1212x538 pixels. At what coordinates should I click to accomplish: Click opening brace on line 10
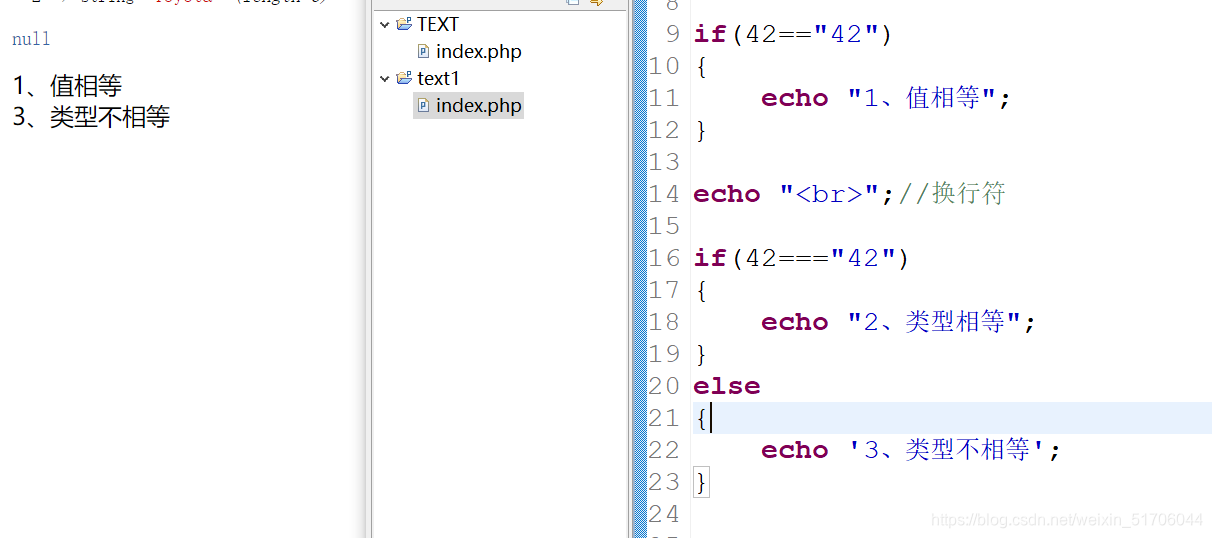701,67
